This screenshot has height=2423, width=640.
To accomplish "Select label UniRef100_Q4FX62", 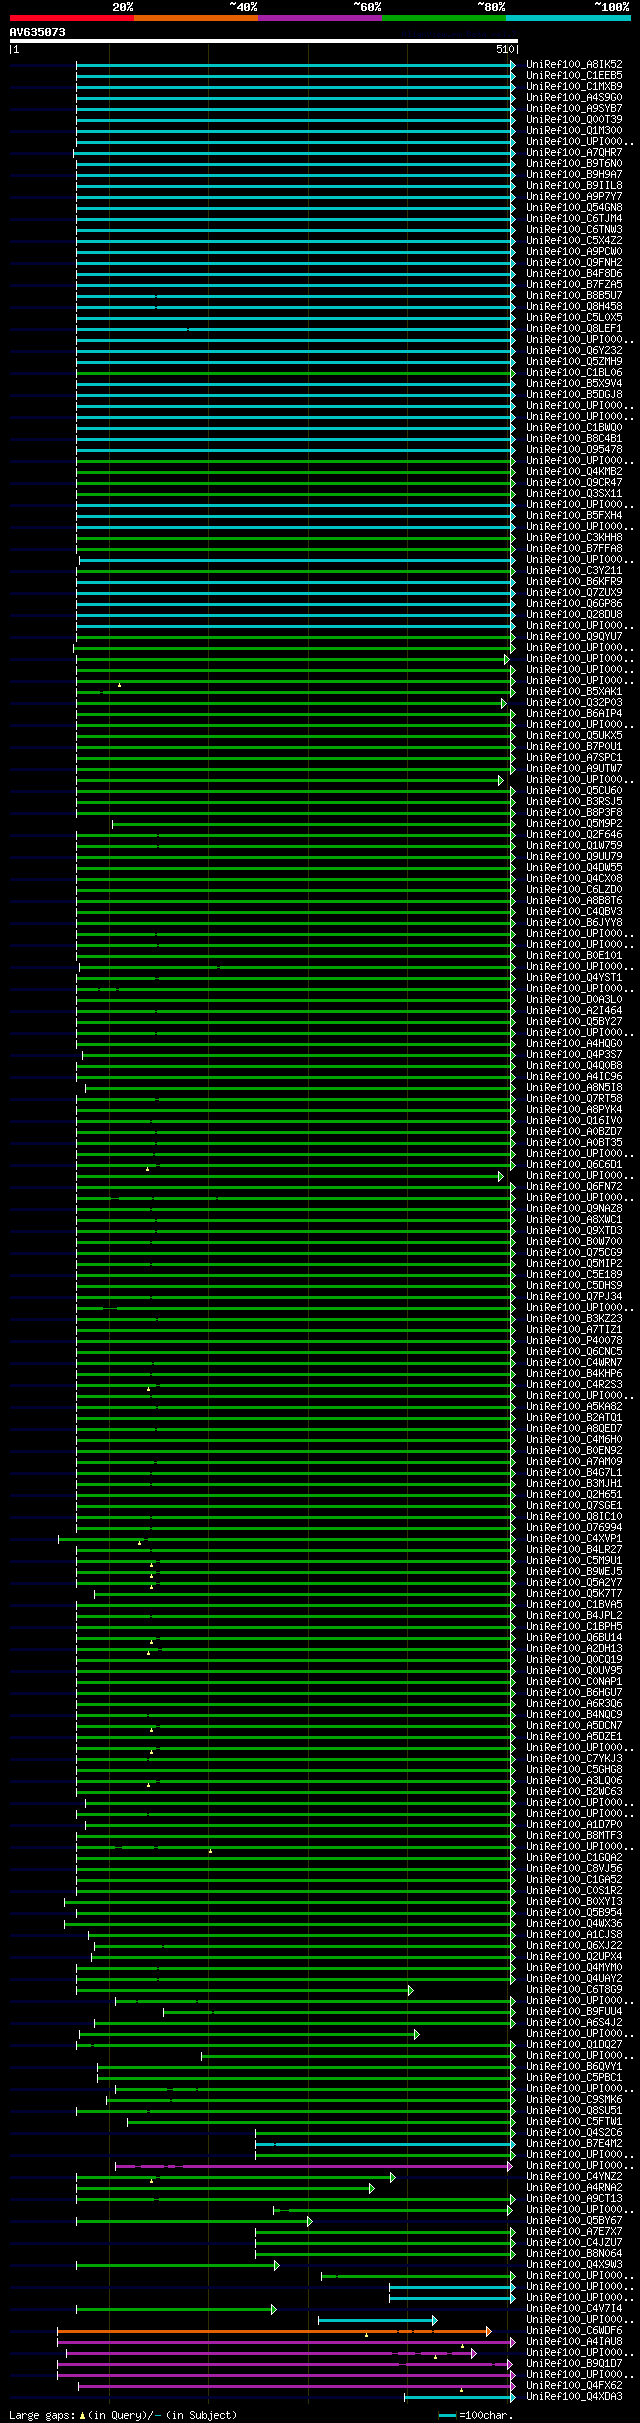I will tap(574, 2386).
